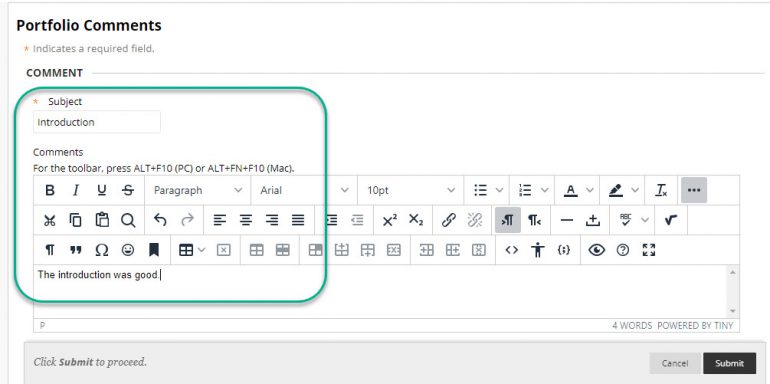Run the accessibility checker
The height and width of the screenshot is (384, 770).
[x=538, y=250]
